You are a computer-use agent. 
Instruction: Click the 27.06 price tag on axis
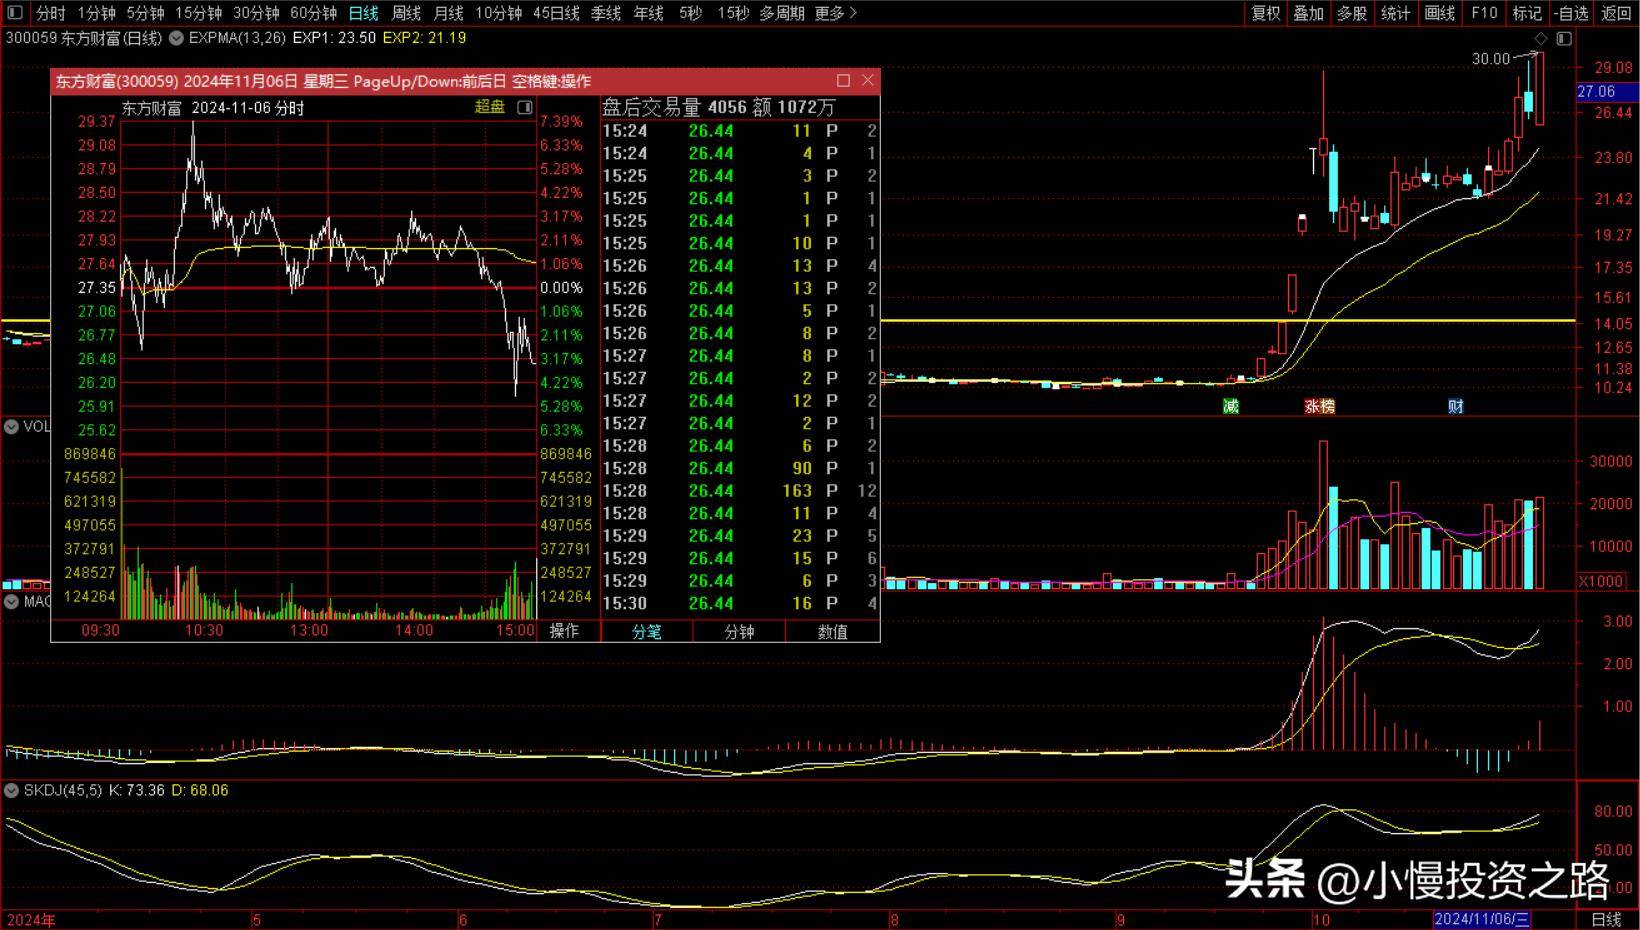[x=1607, y=91]
